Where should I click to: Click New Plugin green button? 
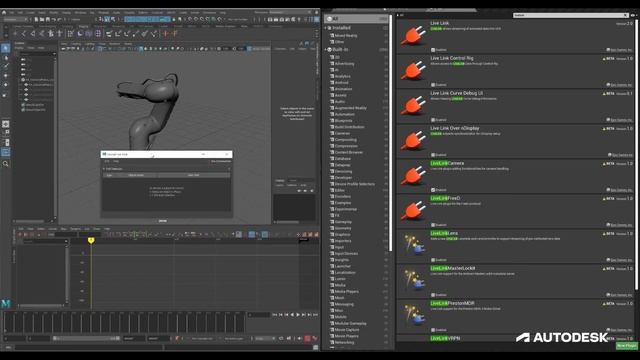pyautogui.click(x=627, y=346)
